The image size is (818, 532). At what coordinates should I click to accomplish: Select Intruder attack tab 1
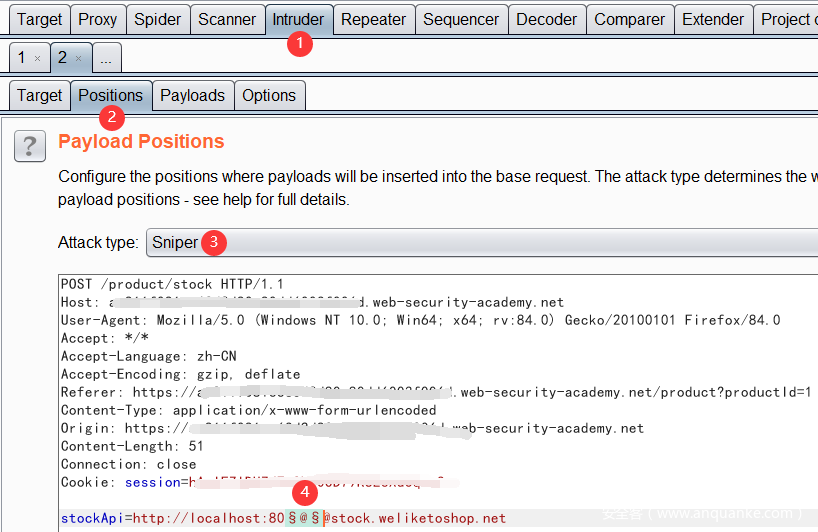22,57
